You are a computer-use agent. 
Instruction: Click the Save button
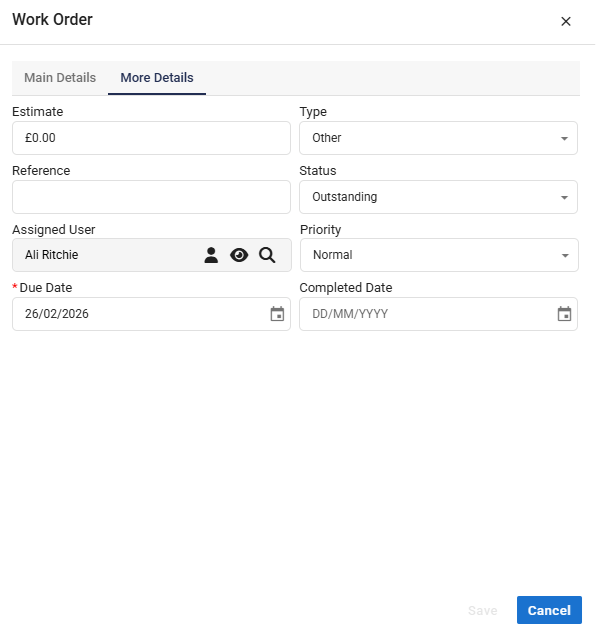click(483, 610)
